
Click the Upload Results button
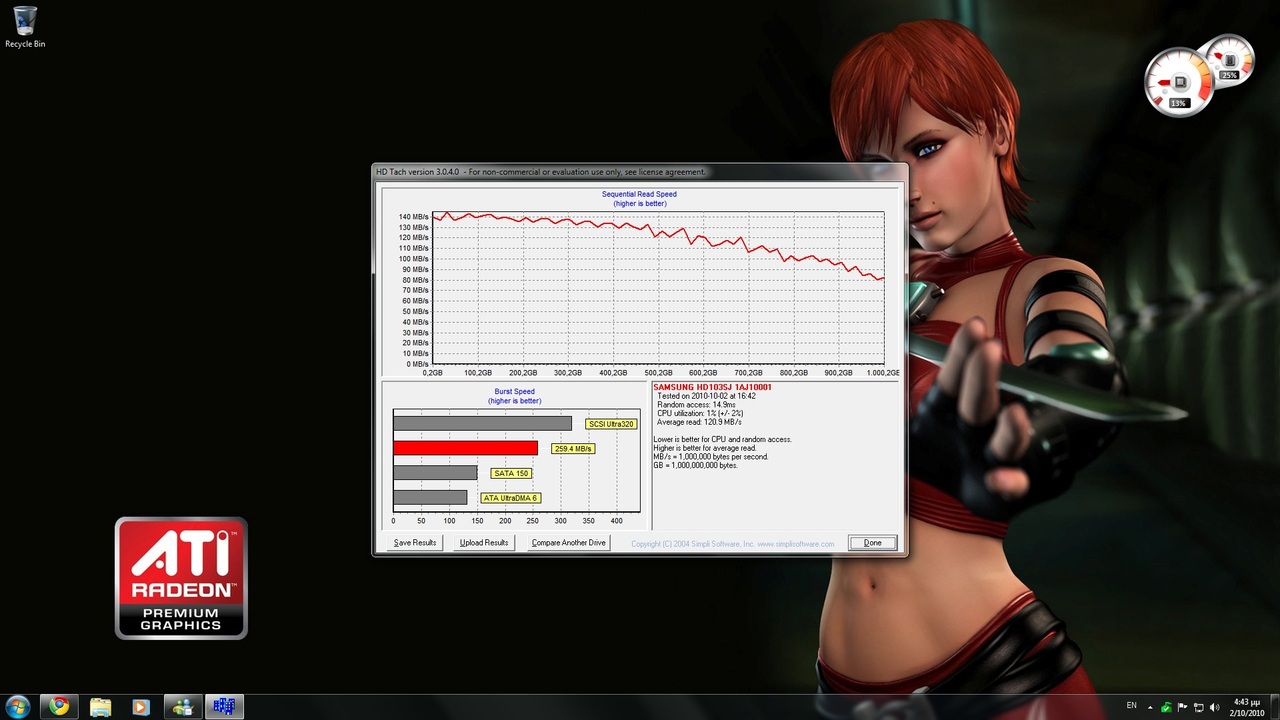click(x=484, y=543)
